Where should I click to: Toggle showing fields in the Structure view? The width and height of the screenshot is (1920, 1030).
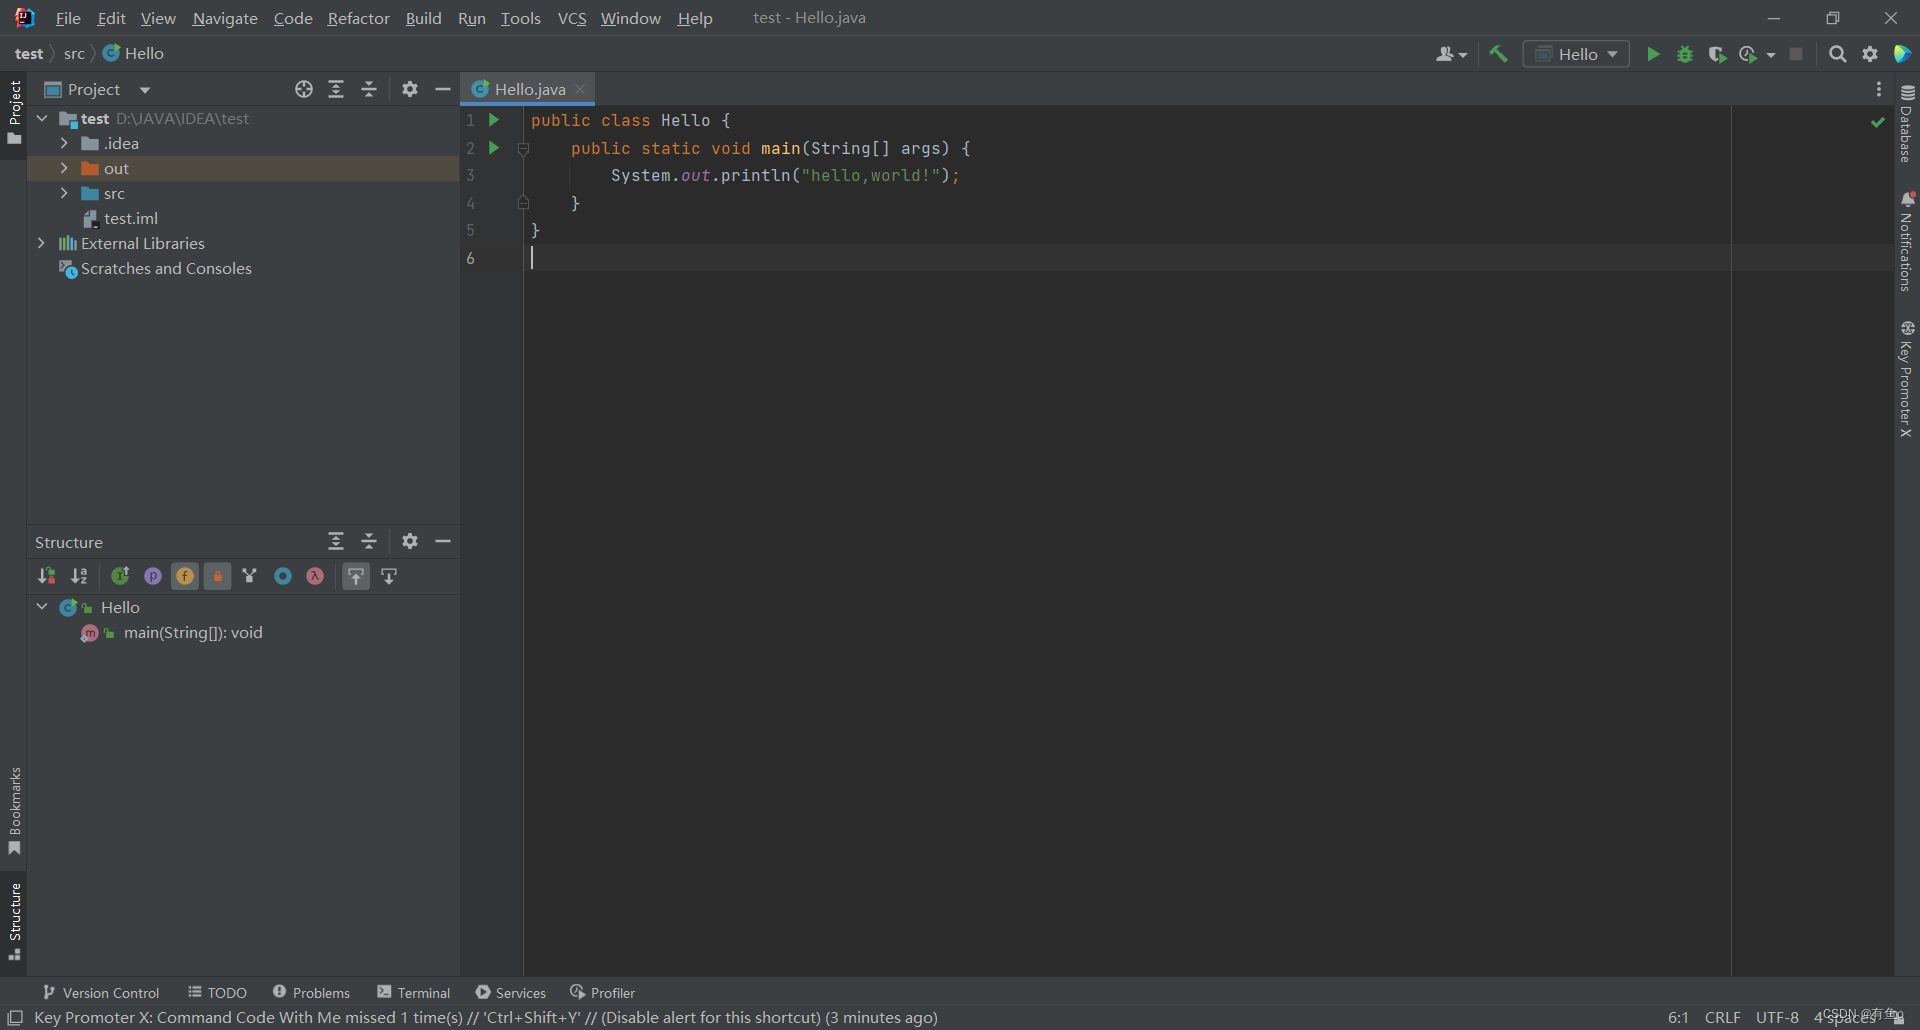(185, 576)
